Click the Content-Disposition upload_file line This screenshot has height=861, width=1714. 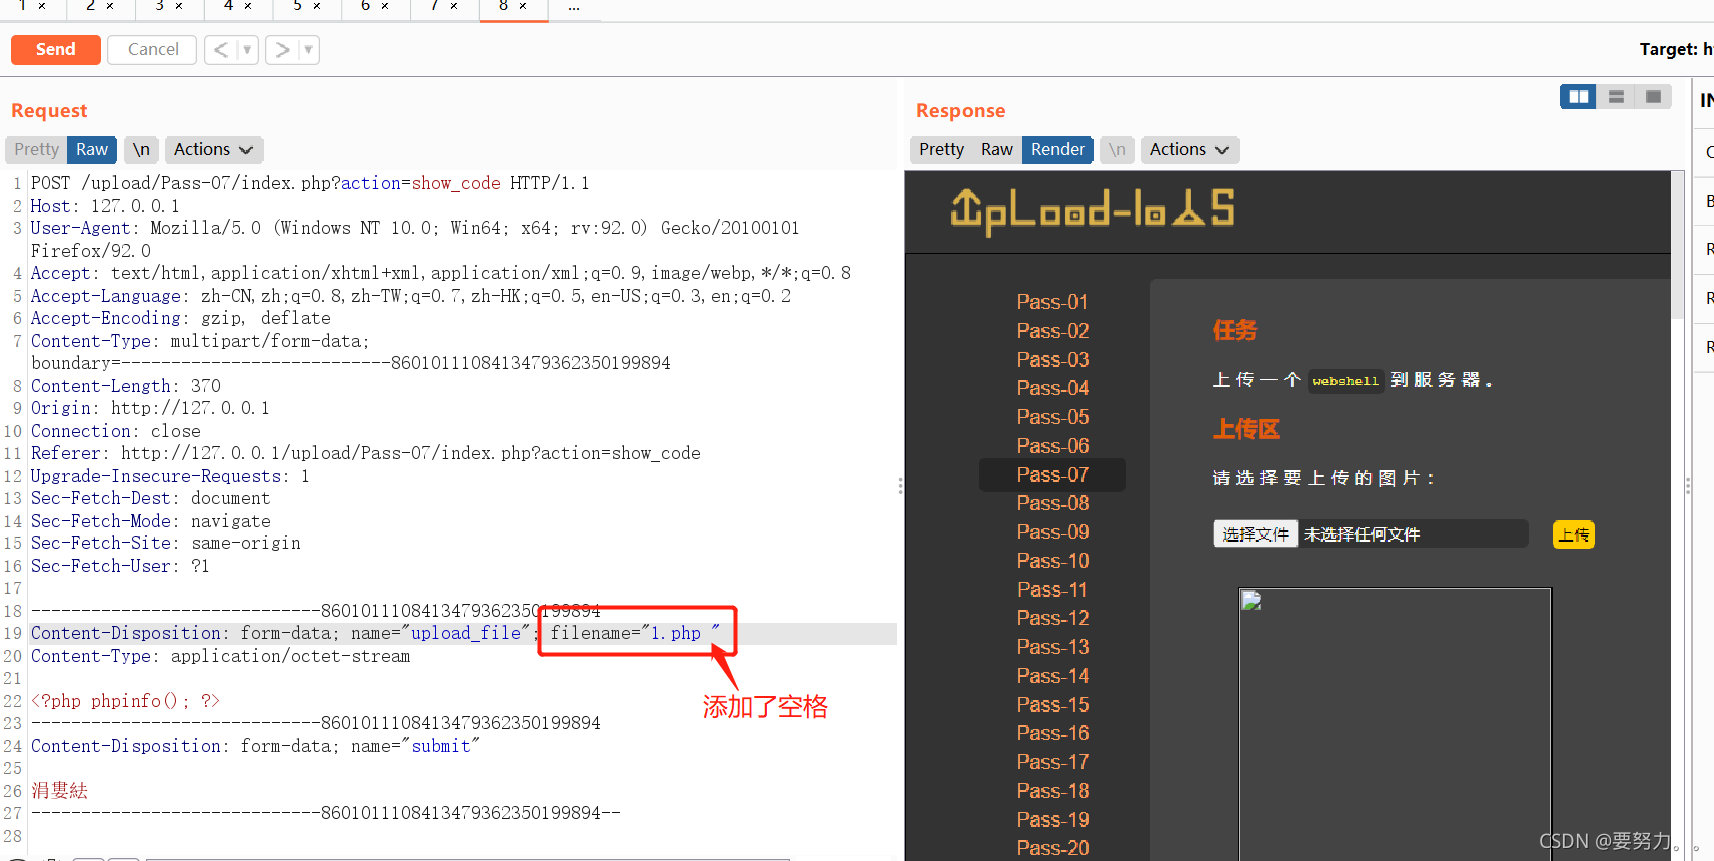click(375, 633)
